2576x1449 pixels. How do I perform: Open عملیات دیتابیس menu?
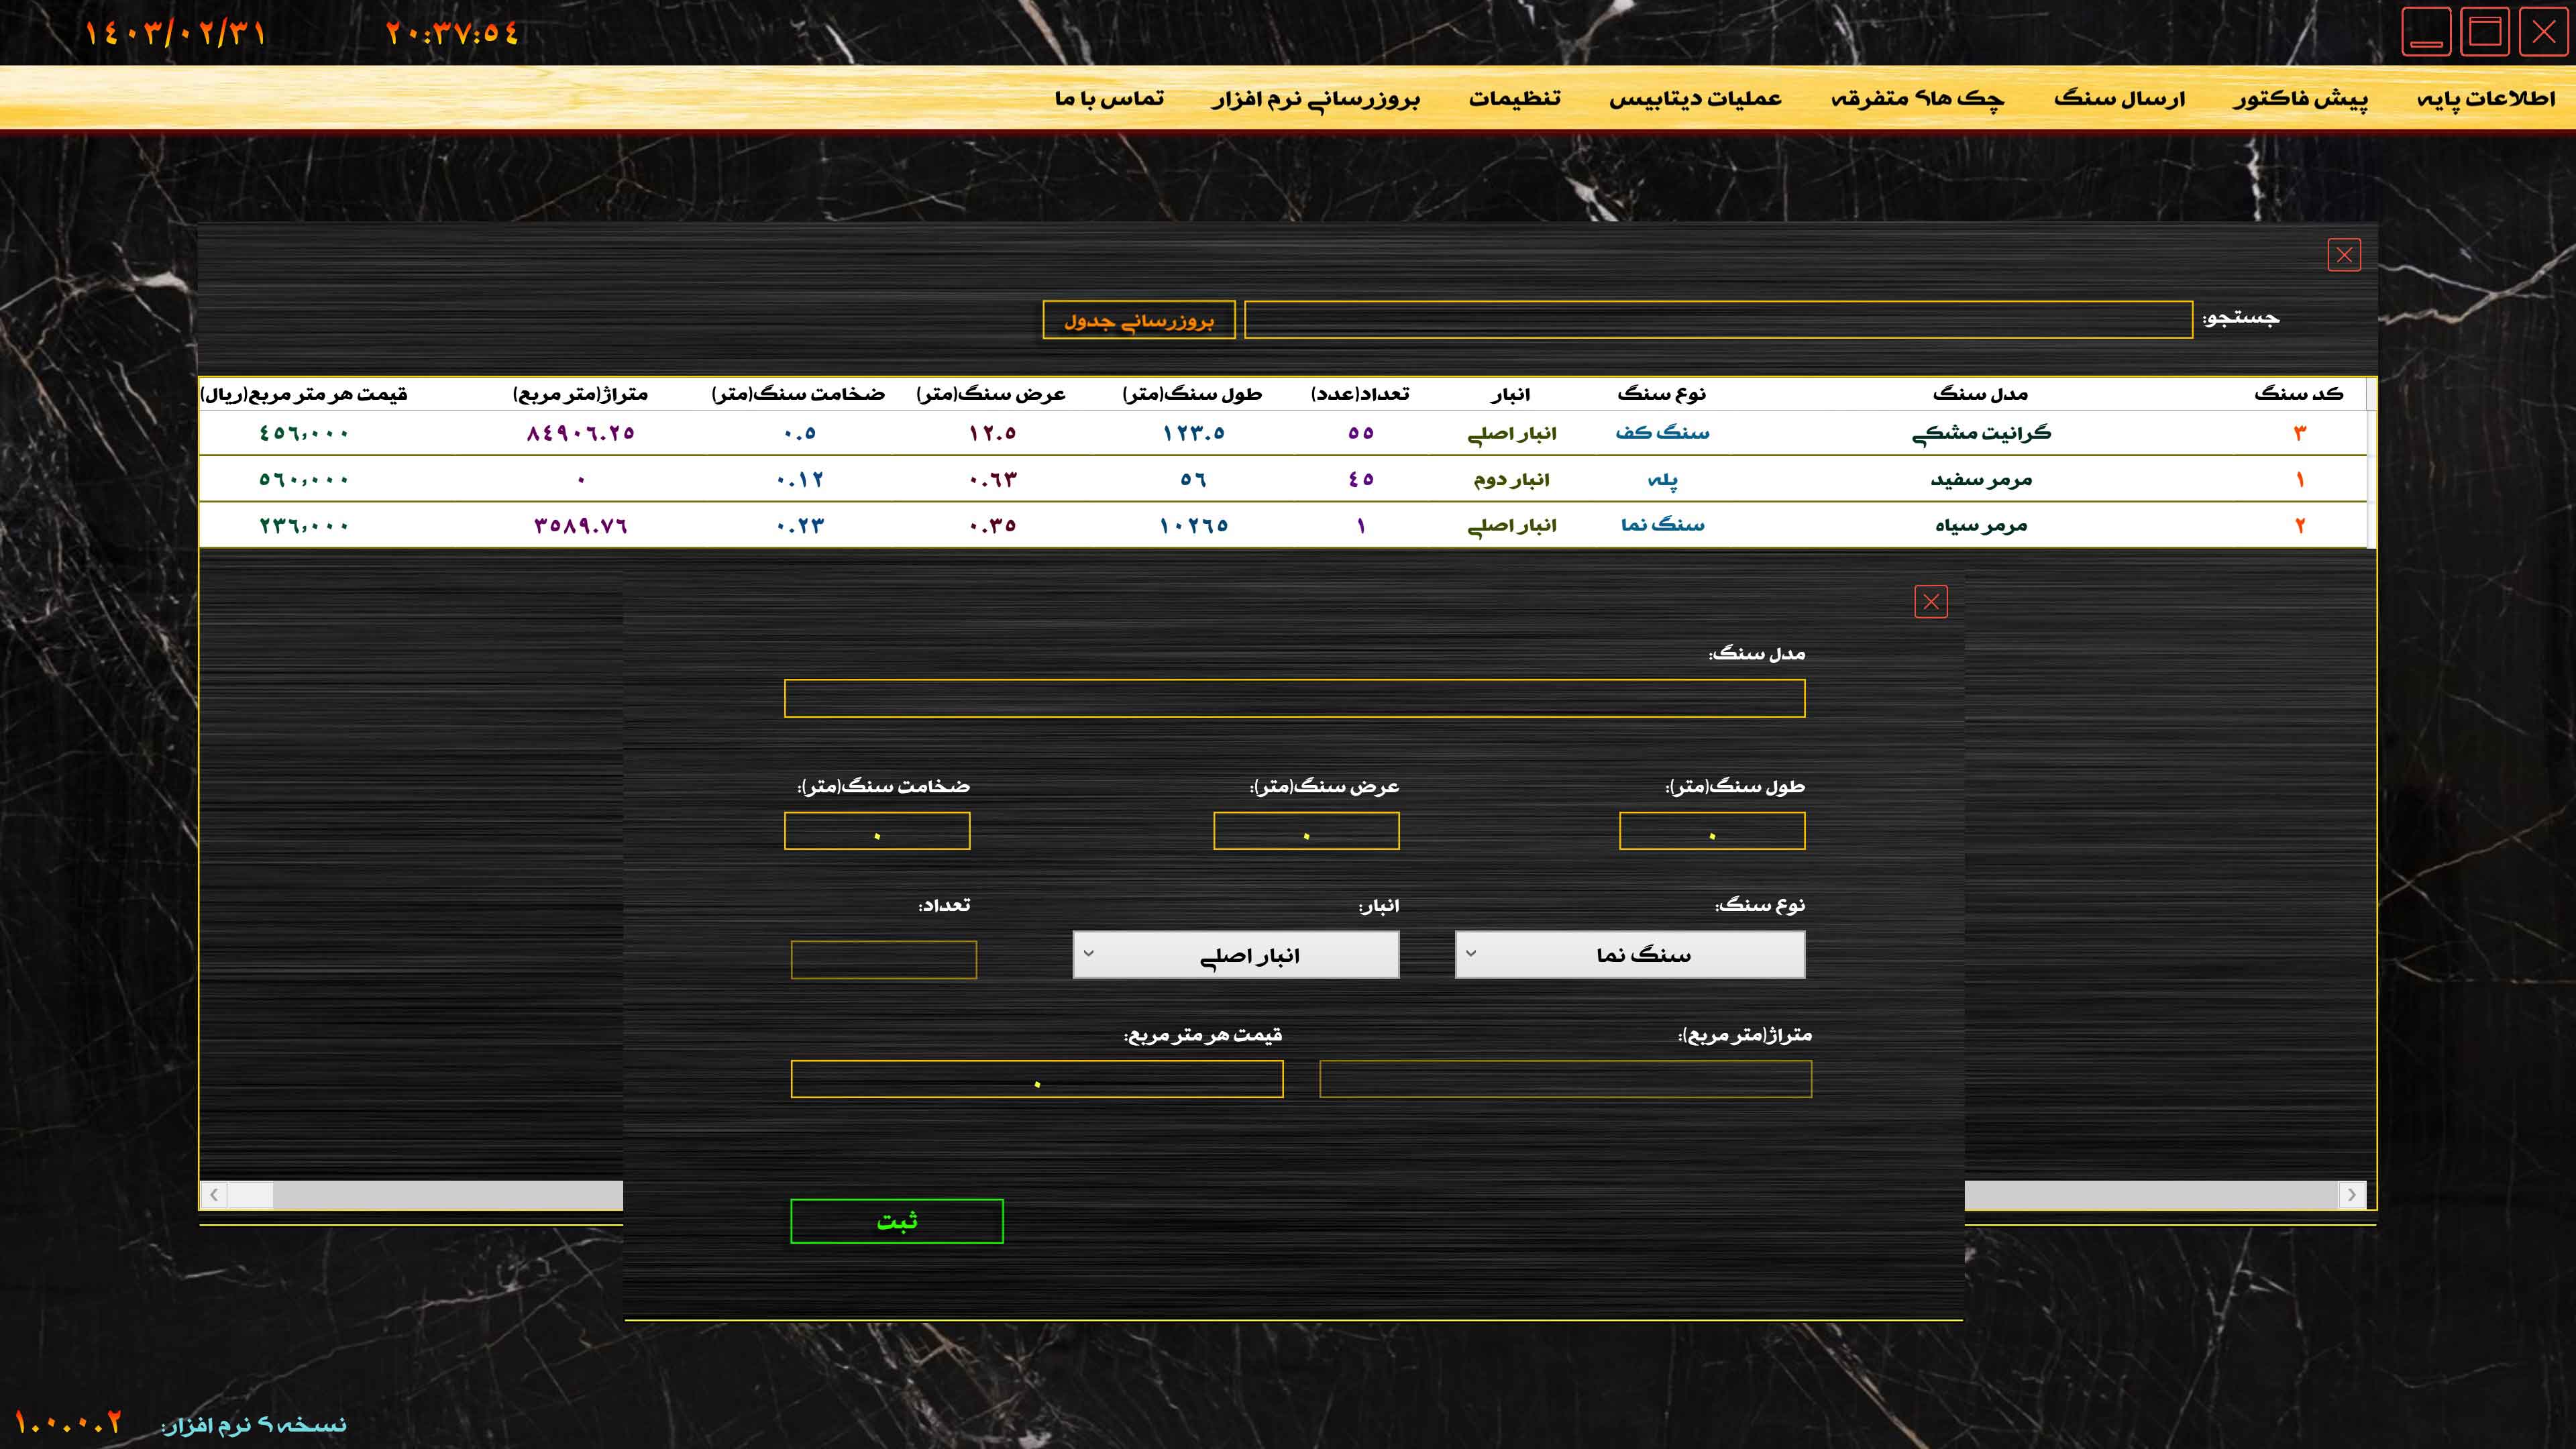click(x=1695, y=98)
